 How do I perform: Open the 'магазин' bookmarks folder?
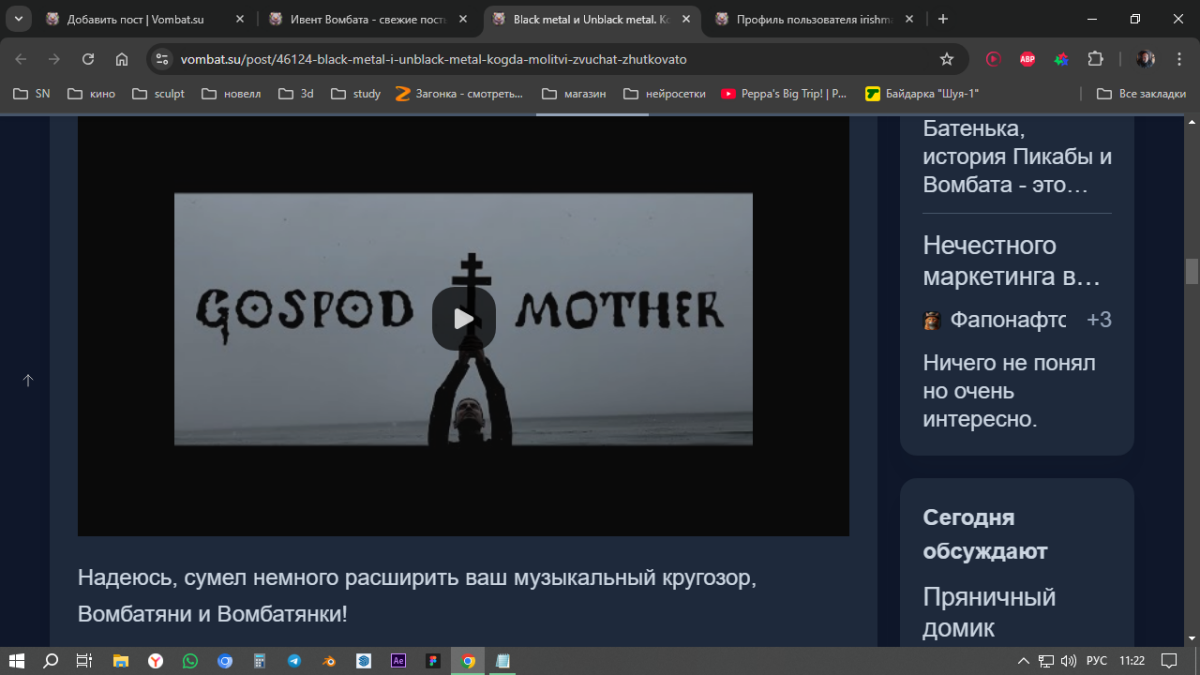(574, 94)
